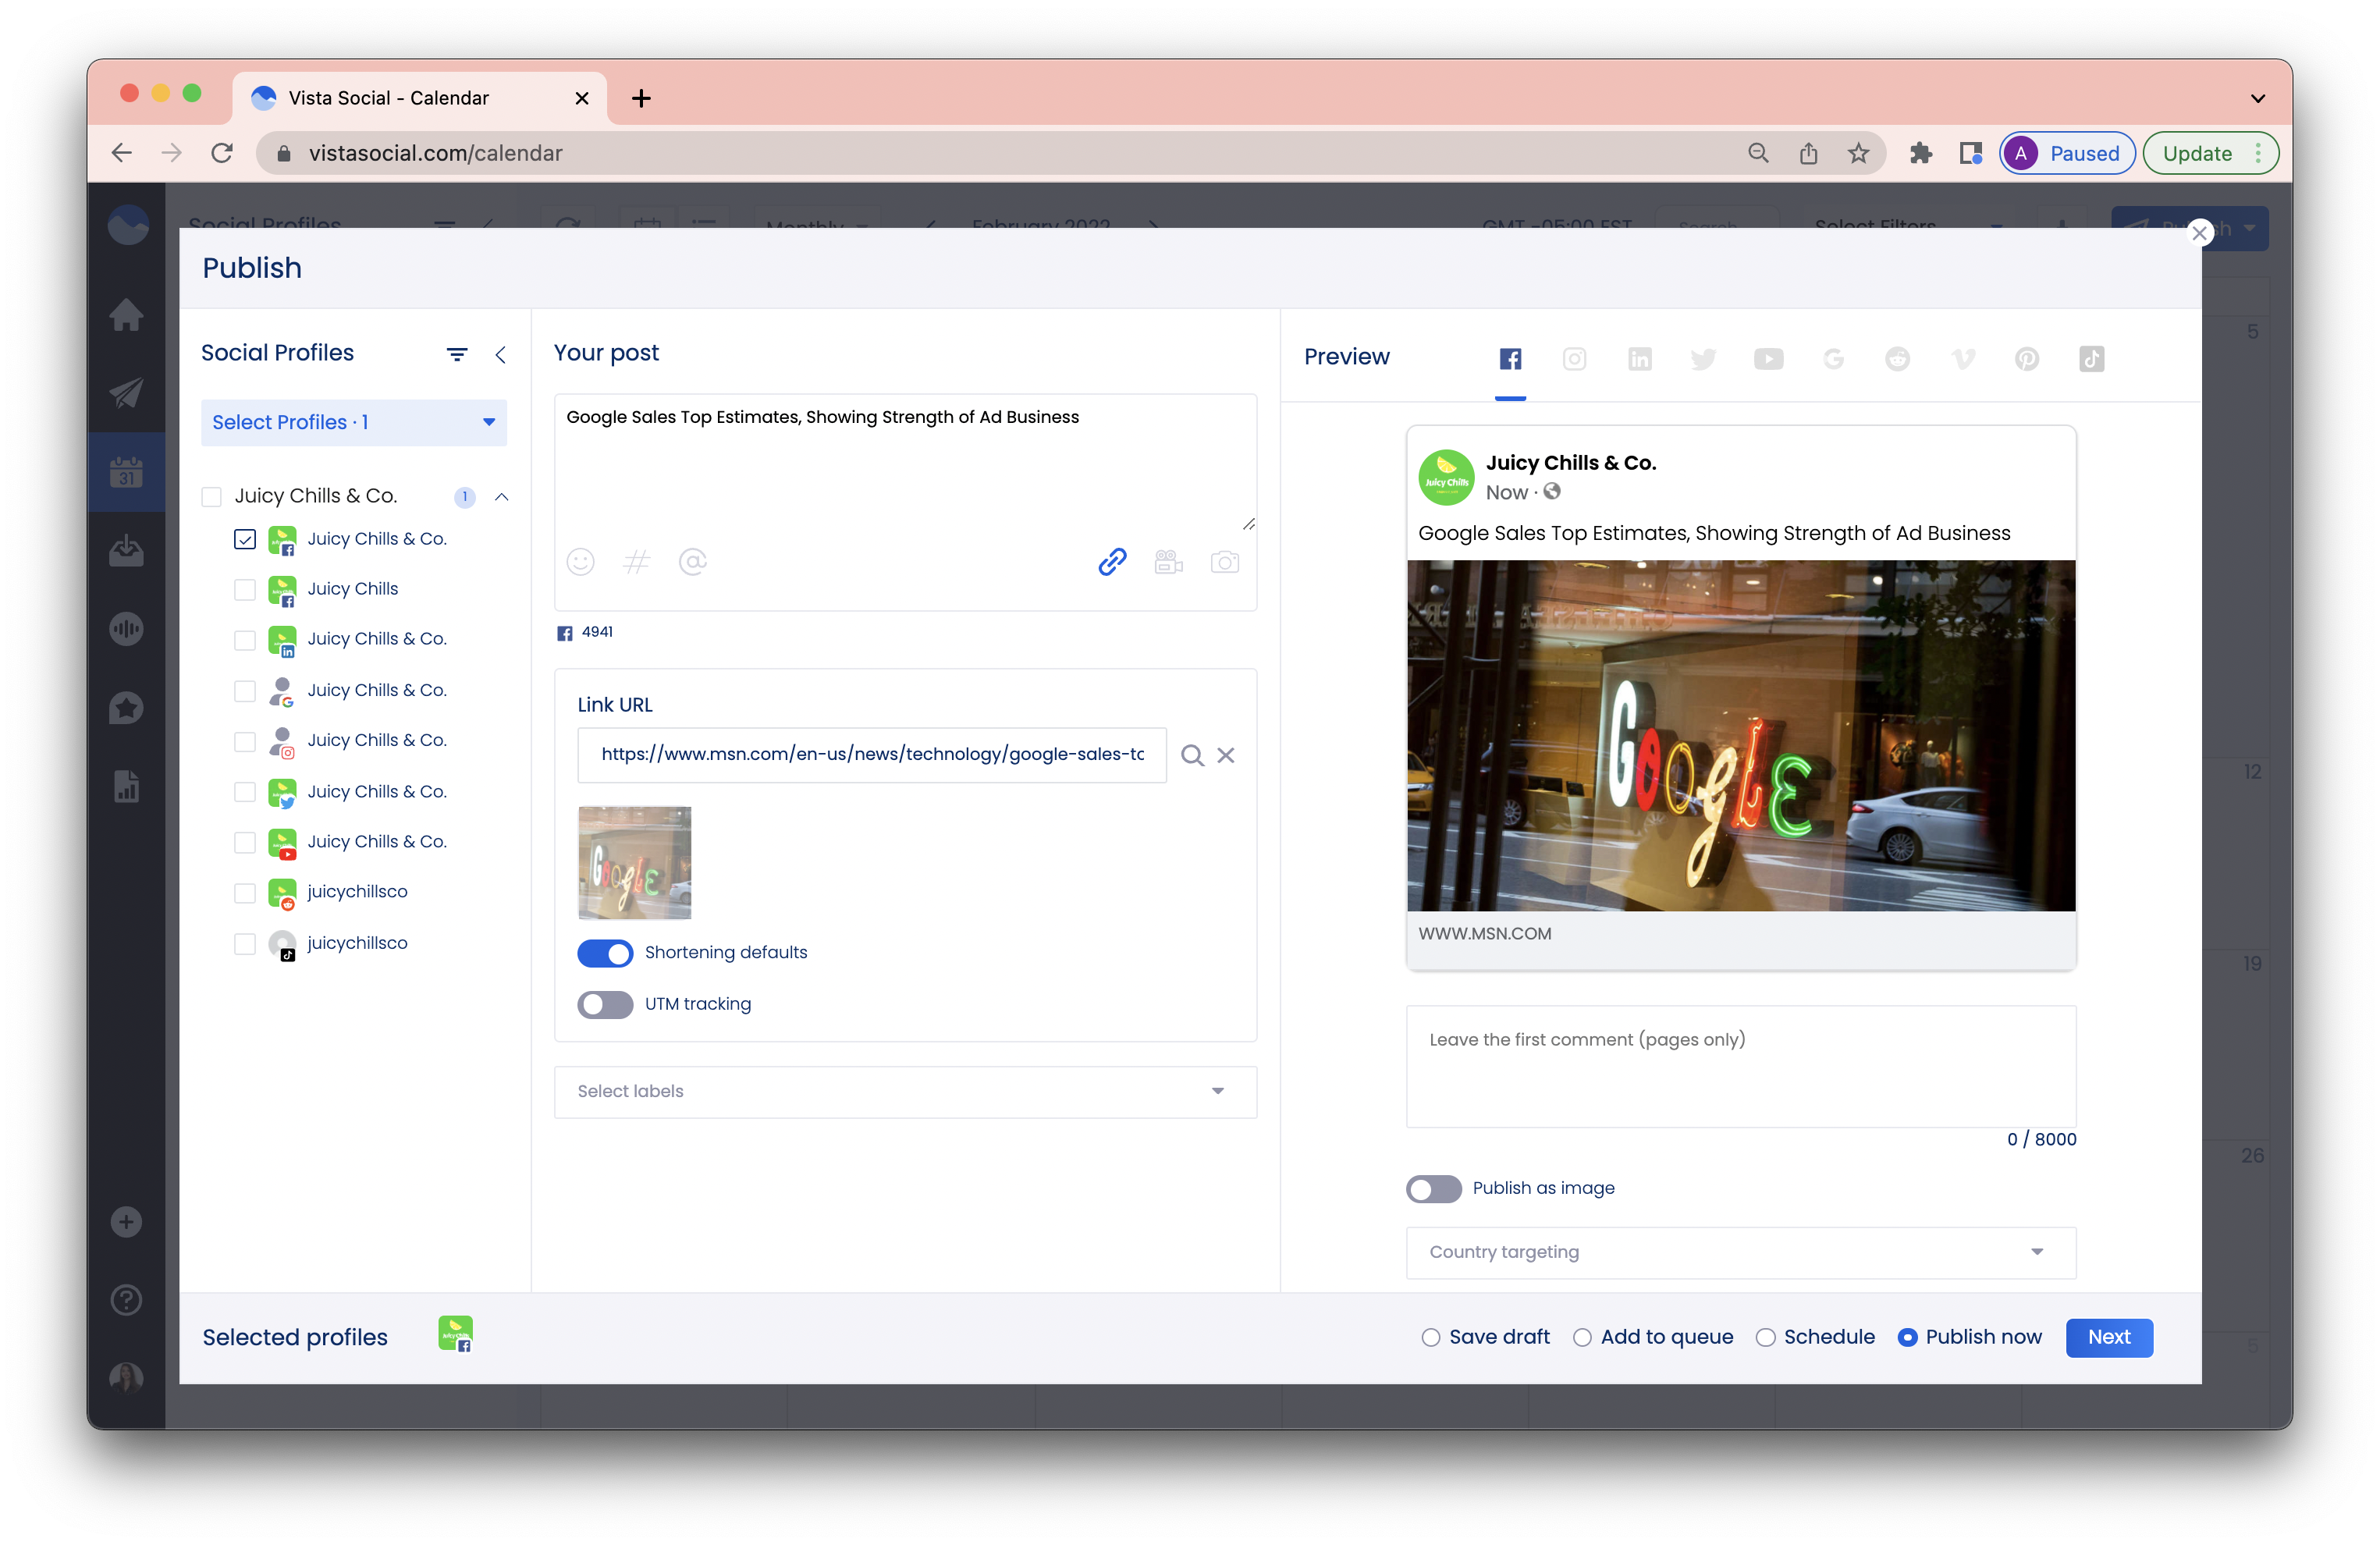Open Calendar in sidebar
The image size is (2380, 1545).
pos(126,471)
